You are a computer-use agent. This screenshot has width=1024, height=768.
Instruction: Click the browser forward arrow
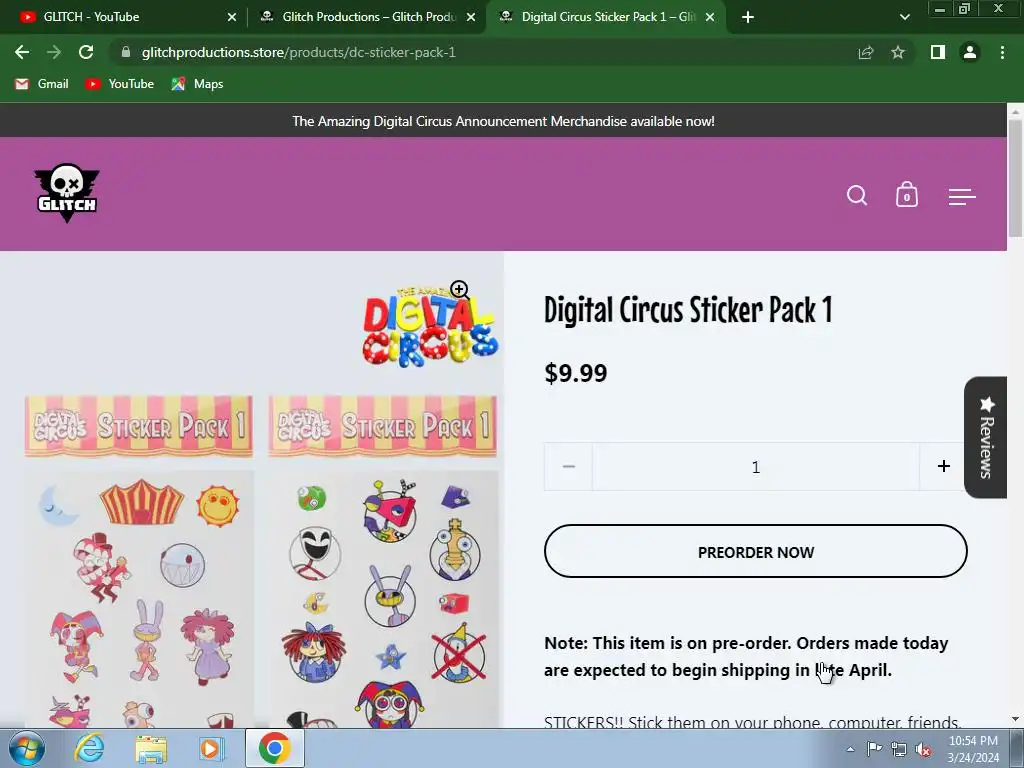coord(54,52)
